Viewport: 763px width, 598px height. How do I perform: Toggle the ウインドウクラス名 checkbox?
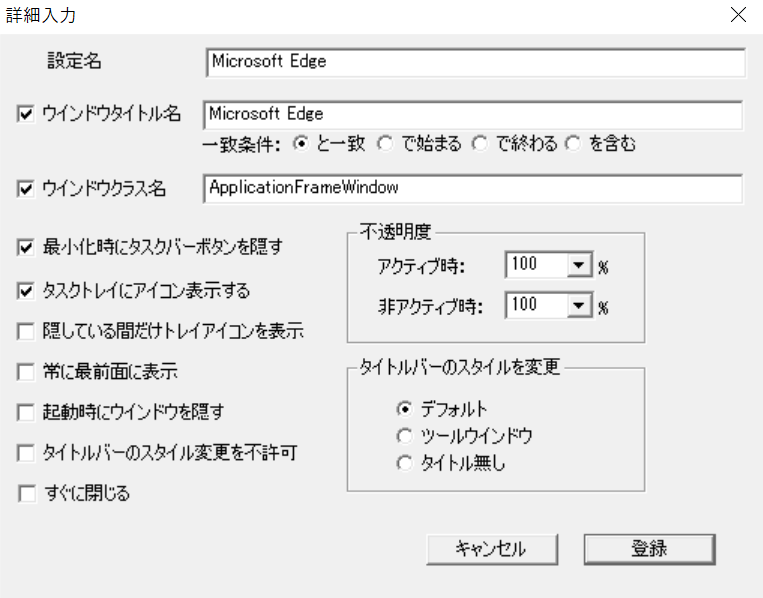pos(25,188)
